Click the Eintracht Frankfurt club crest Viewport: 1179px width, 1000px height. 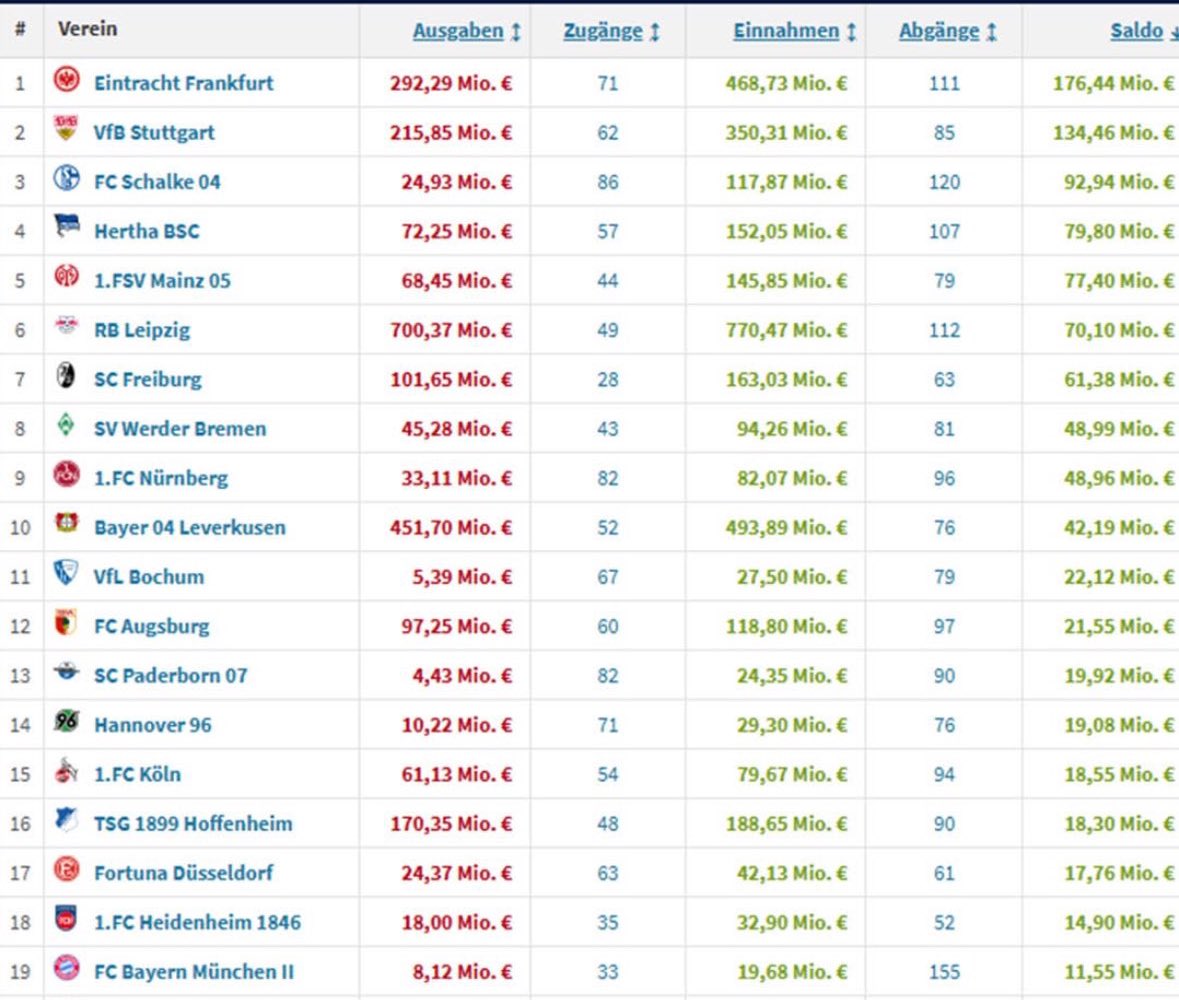[67, 79]
